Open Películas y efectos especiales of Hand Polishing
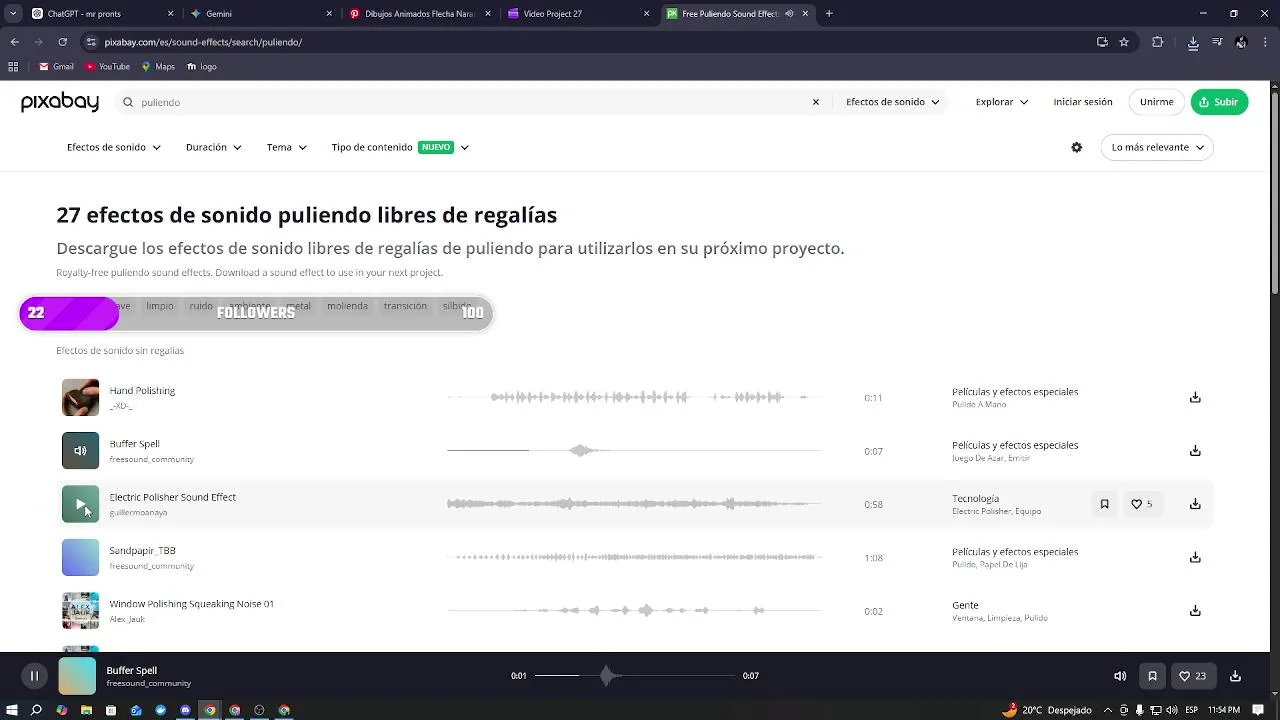The width and height of the screenshot is (1280, 720). [1015, 392]
